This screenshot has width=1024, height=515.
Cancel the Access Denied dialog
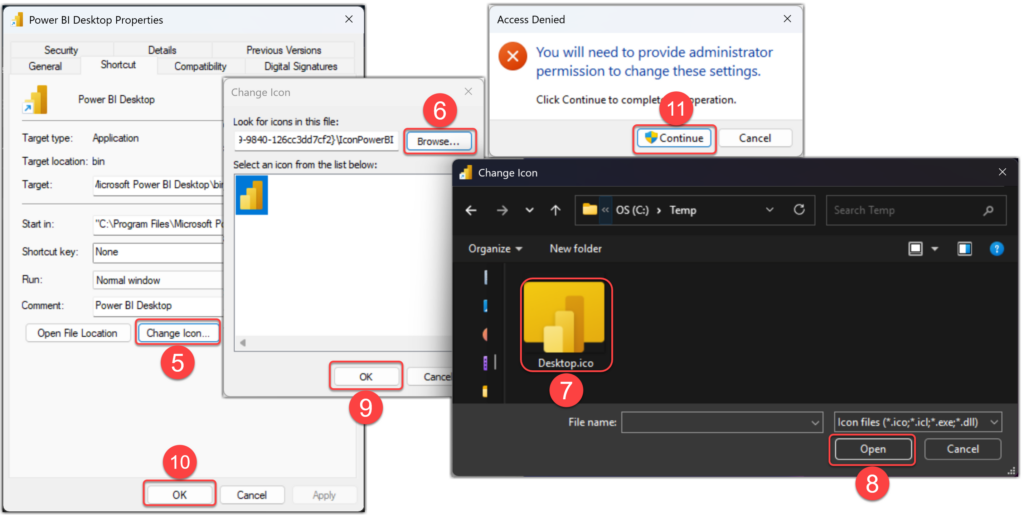755,138
